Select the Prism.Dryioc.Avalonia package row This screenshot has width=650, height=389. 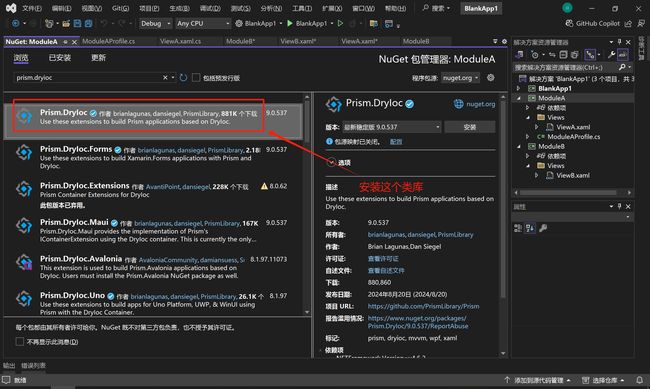(x=153, y=267)
